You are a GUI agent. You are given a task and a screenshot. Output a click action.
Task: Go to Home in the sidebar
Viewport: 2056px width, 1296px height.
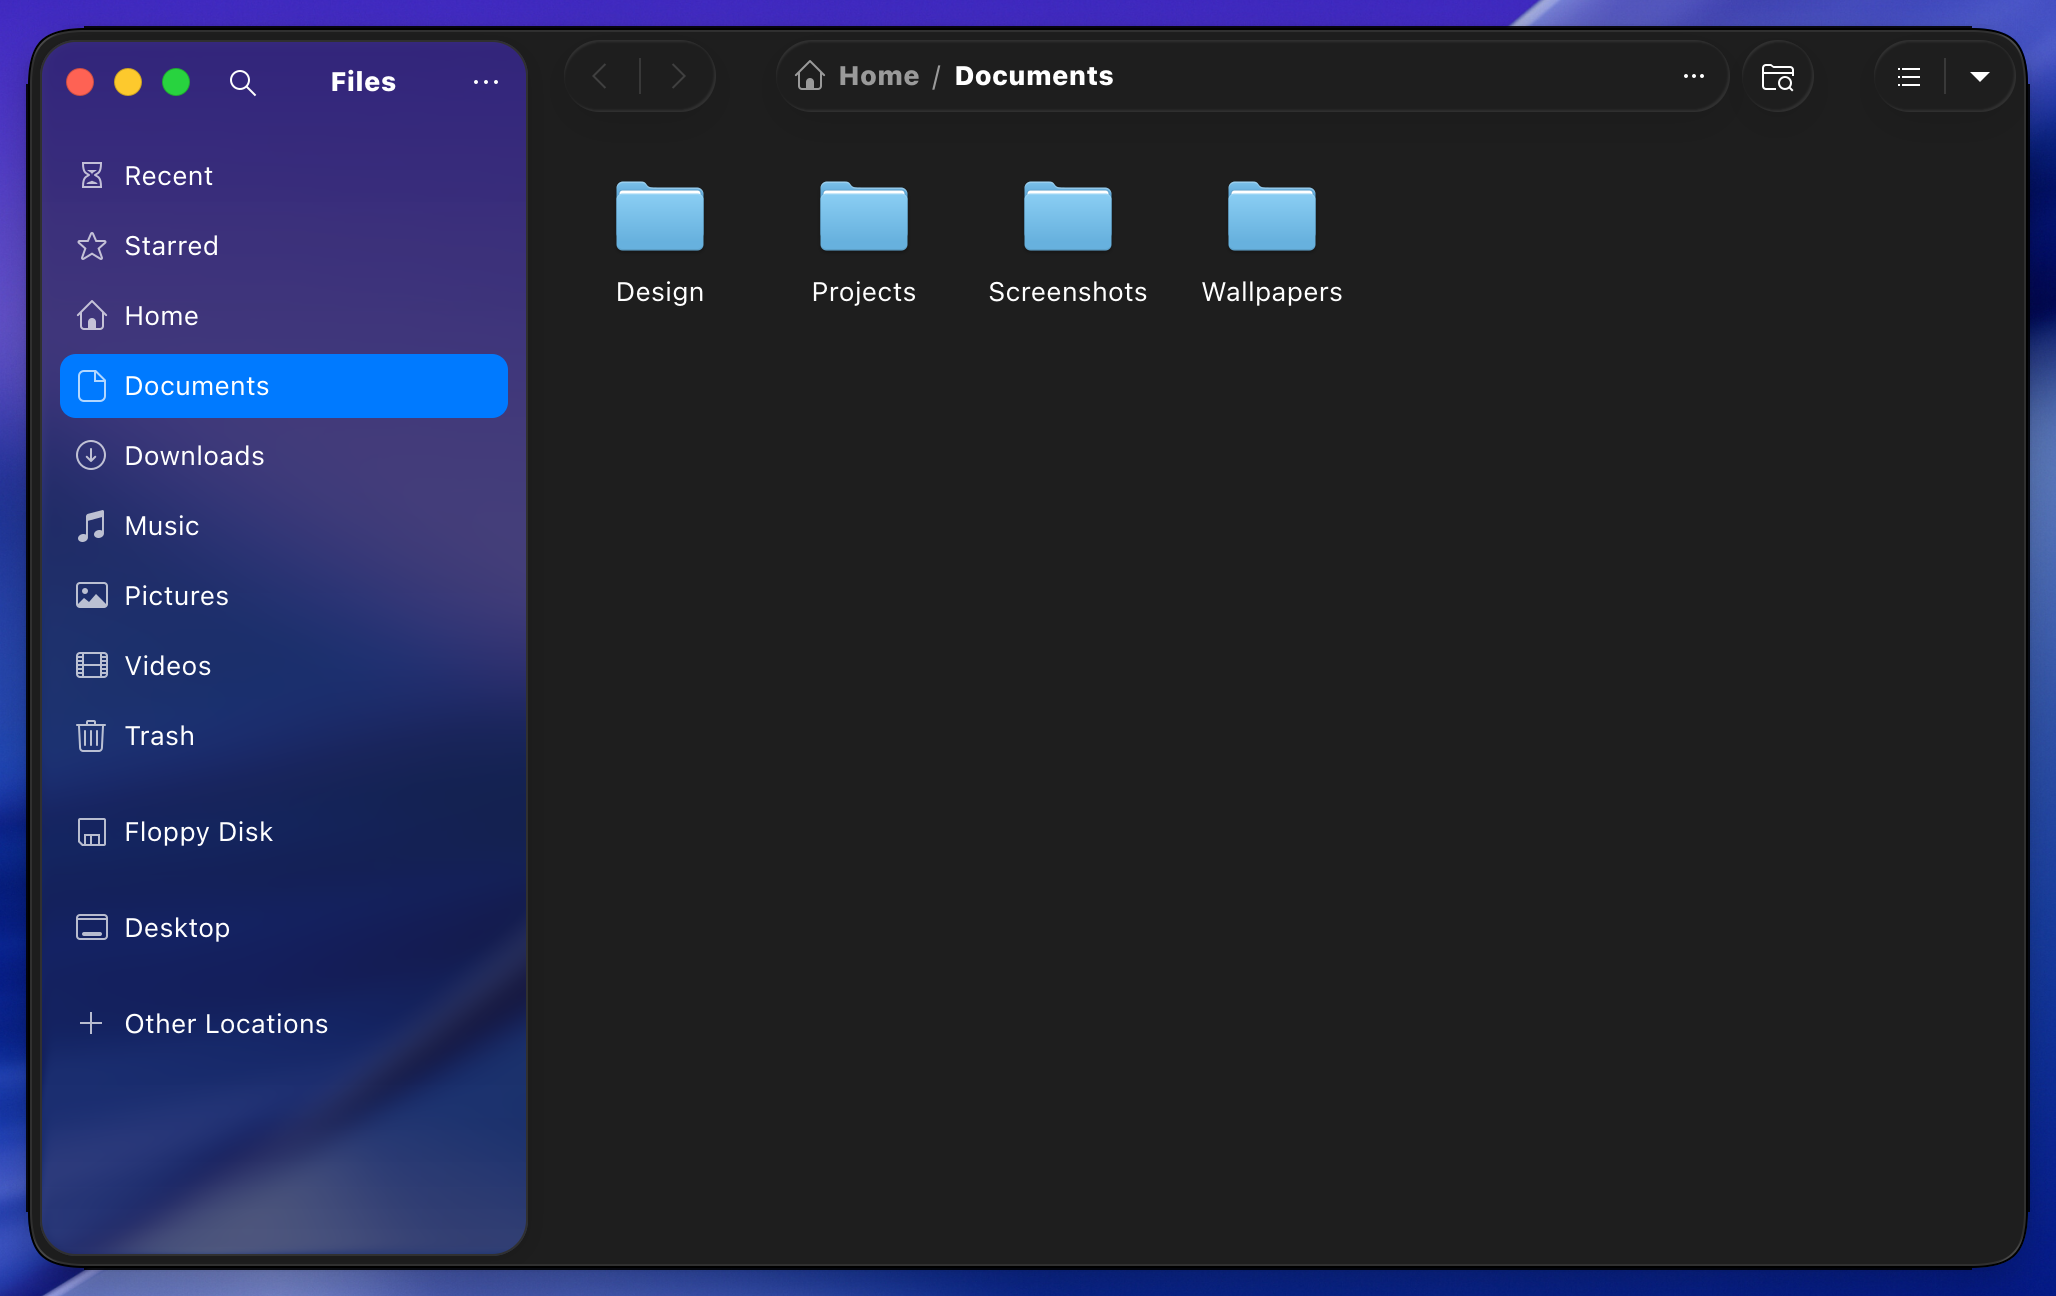tap(284, 316)
